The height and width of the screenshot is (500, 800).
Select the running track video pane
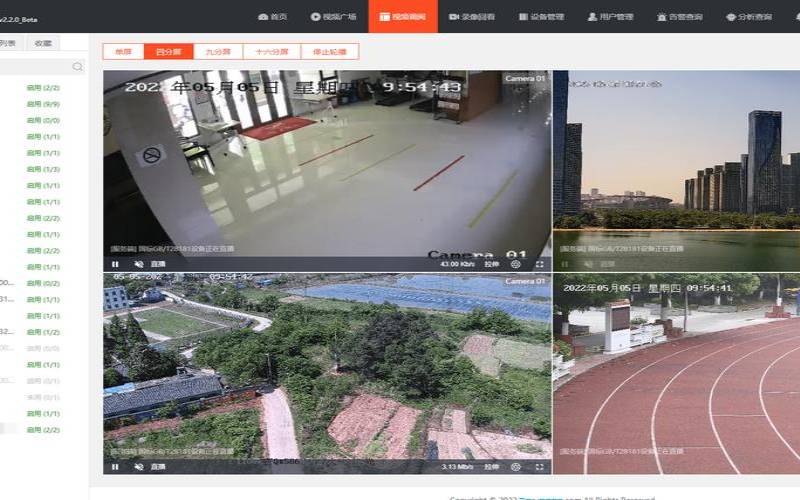click(677, 373)
